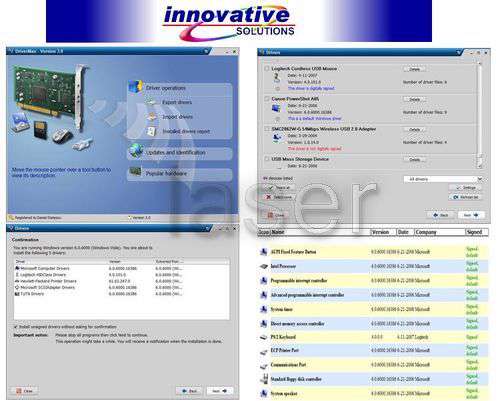This screenshot has width=500, height=401.
Task: Click Back in the Confirmation window
Action: click(x=189, y=391)
